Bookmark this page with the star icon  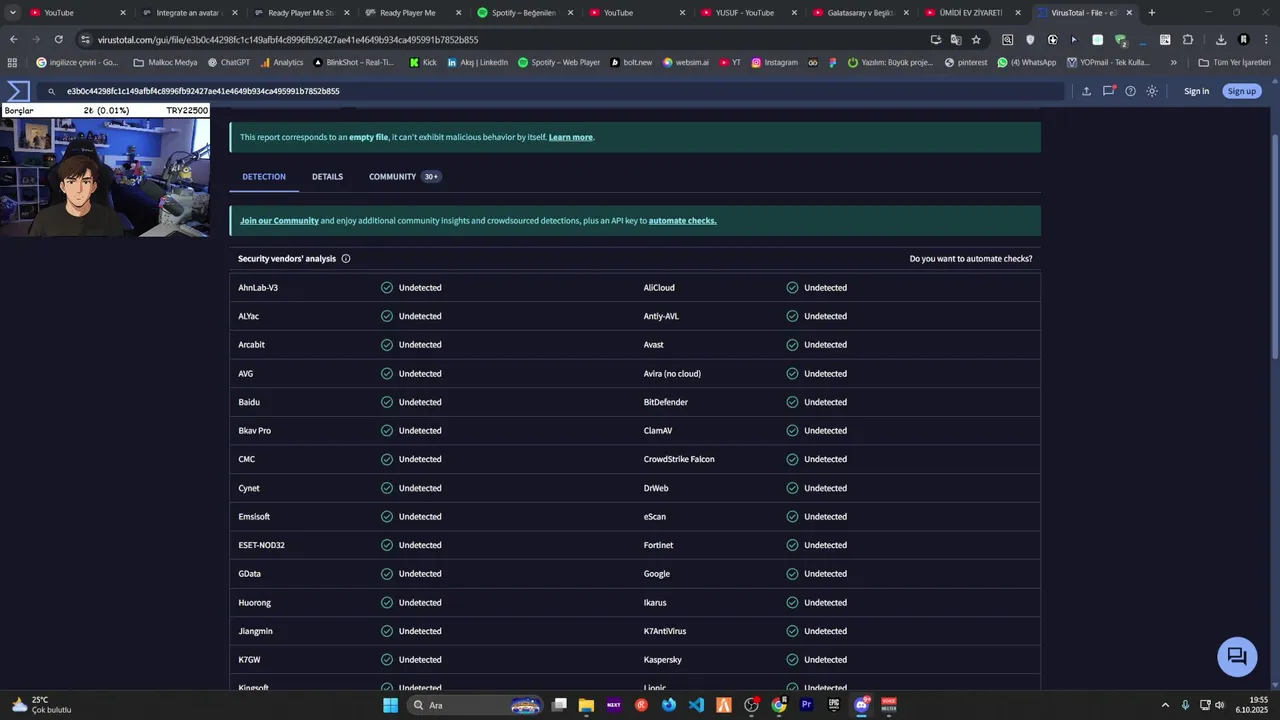[x=976, y=40]
